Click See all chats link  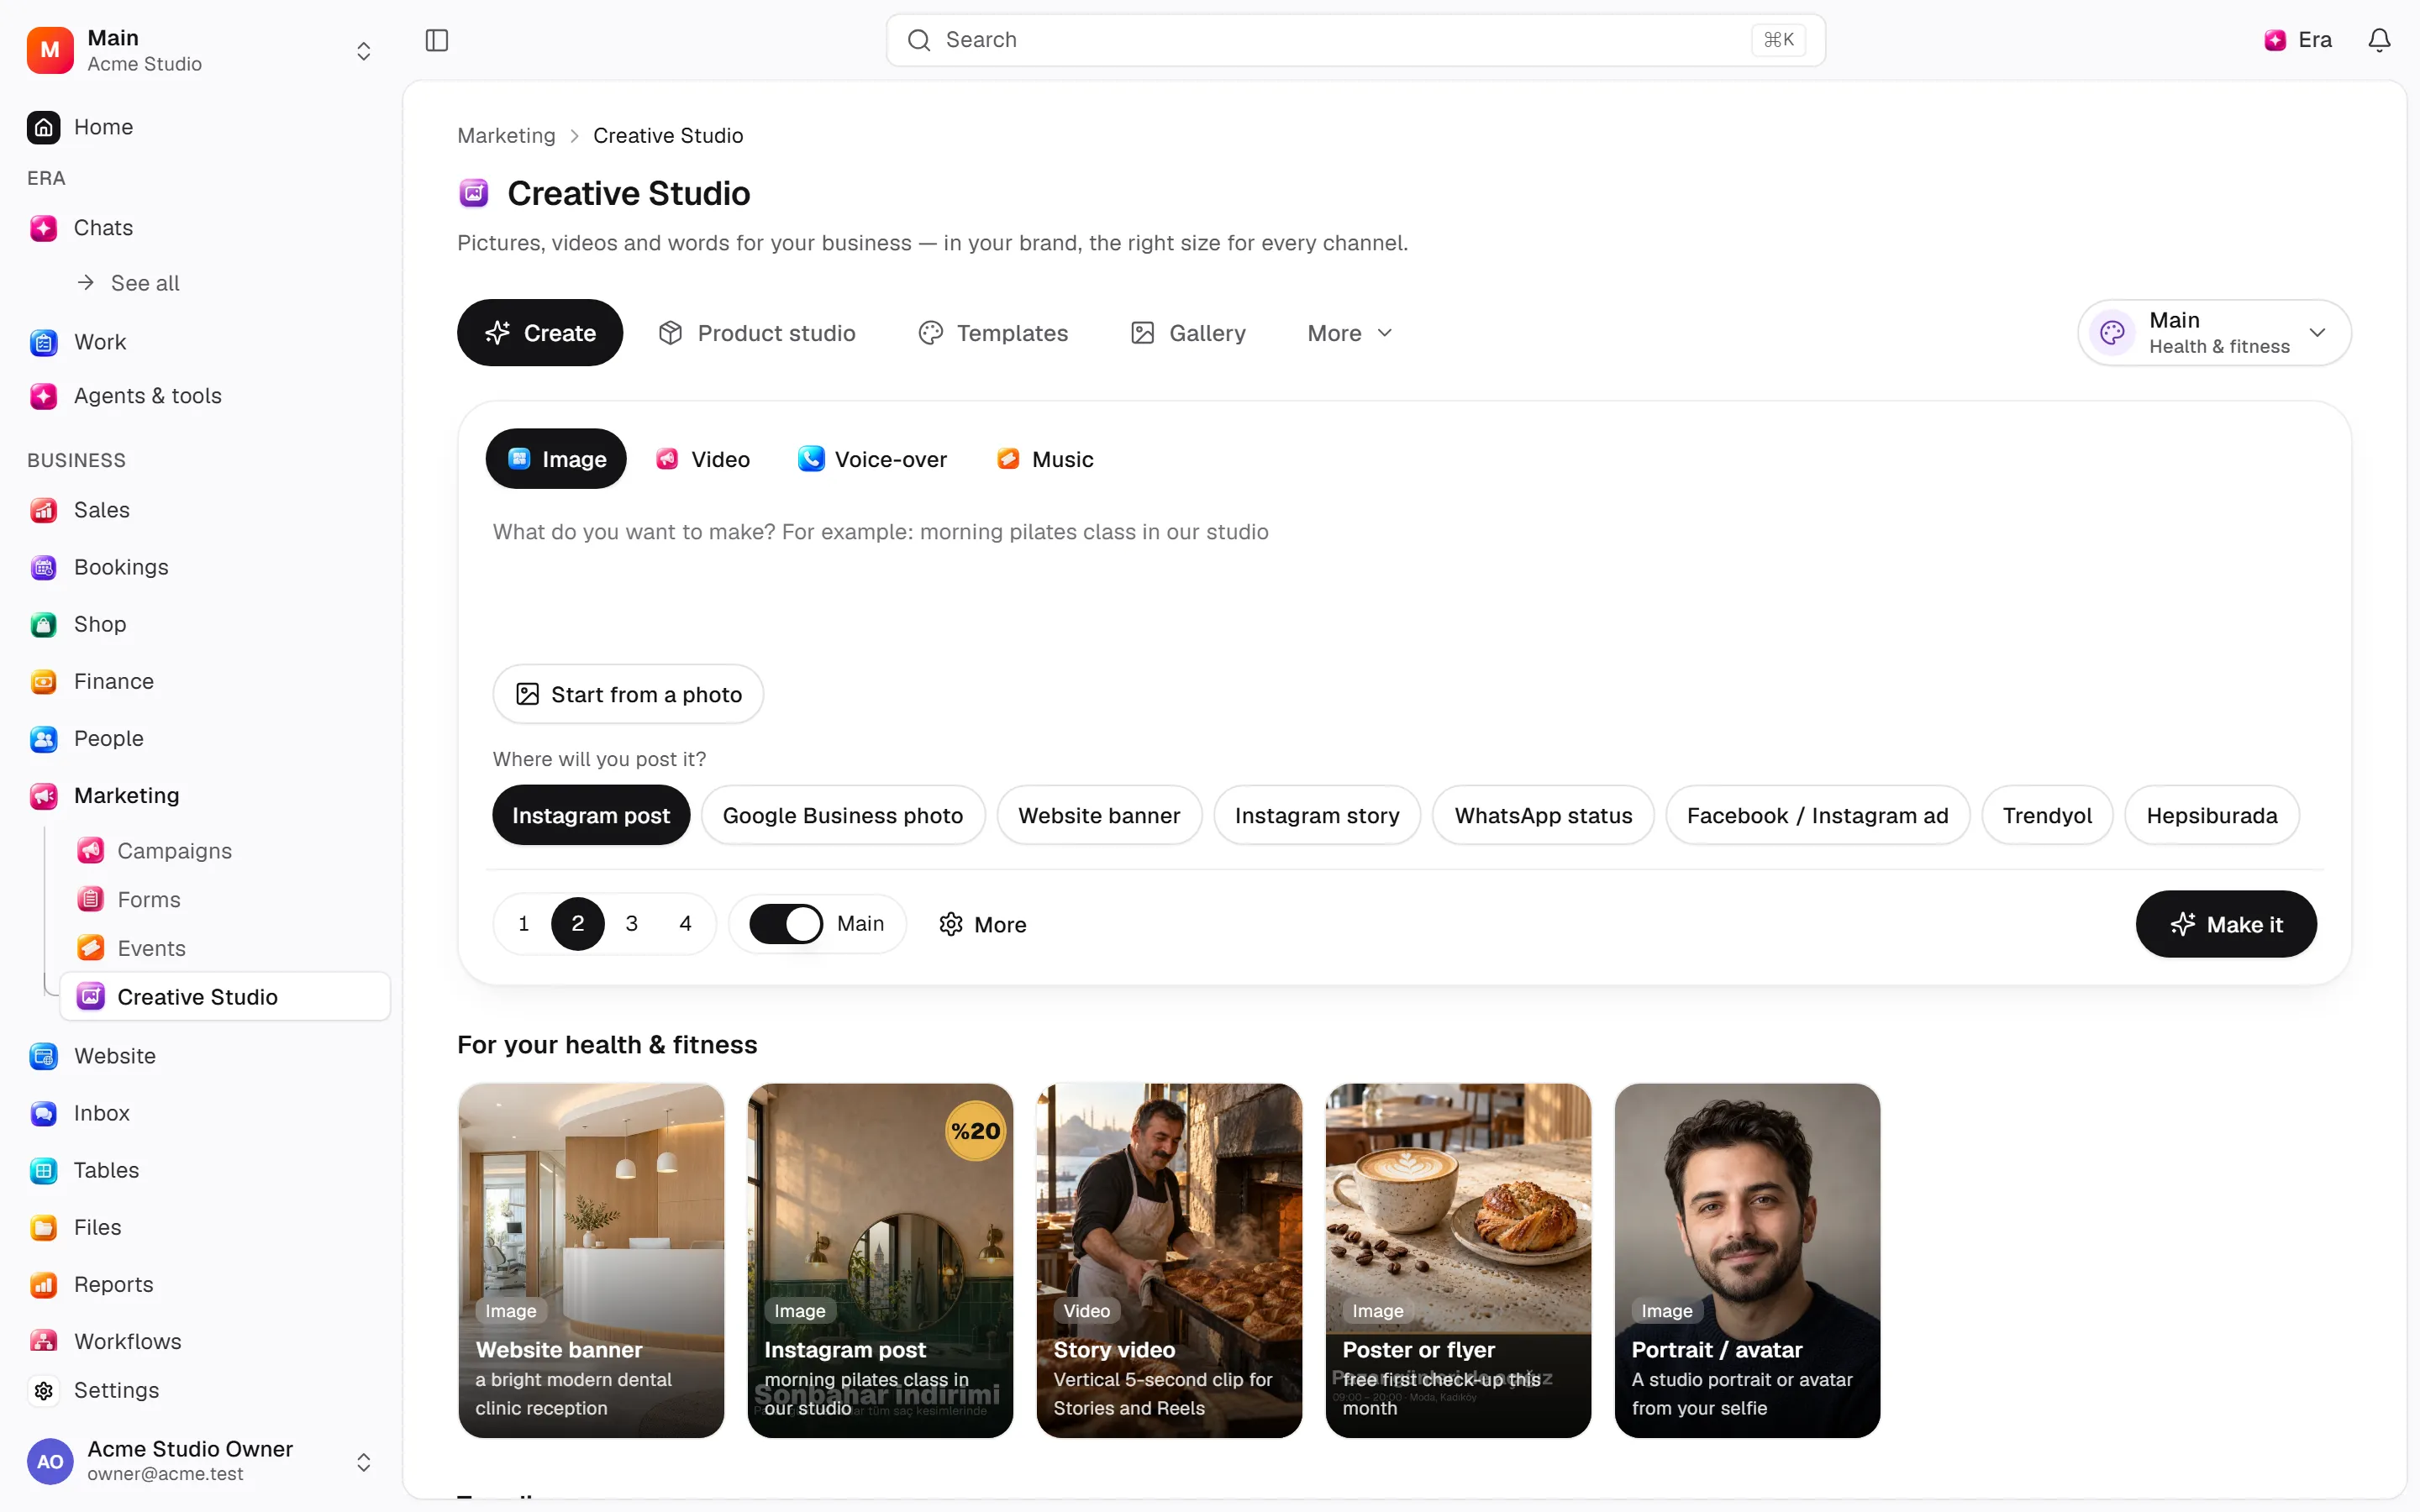coord(130,283)
